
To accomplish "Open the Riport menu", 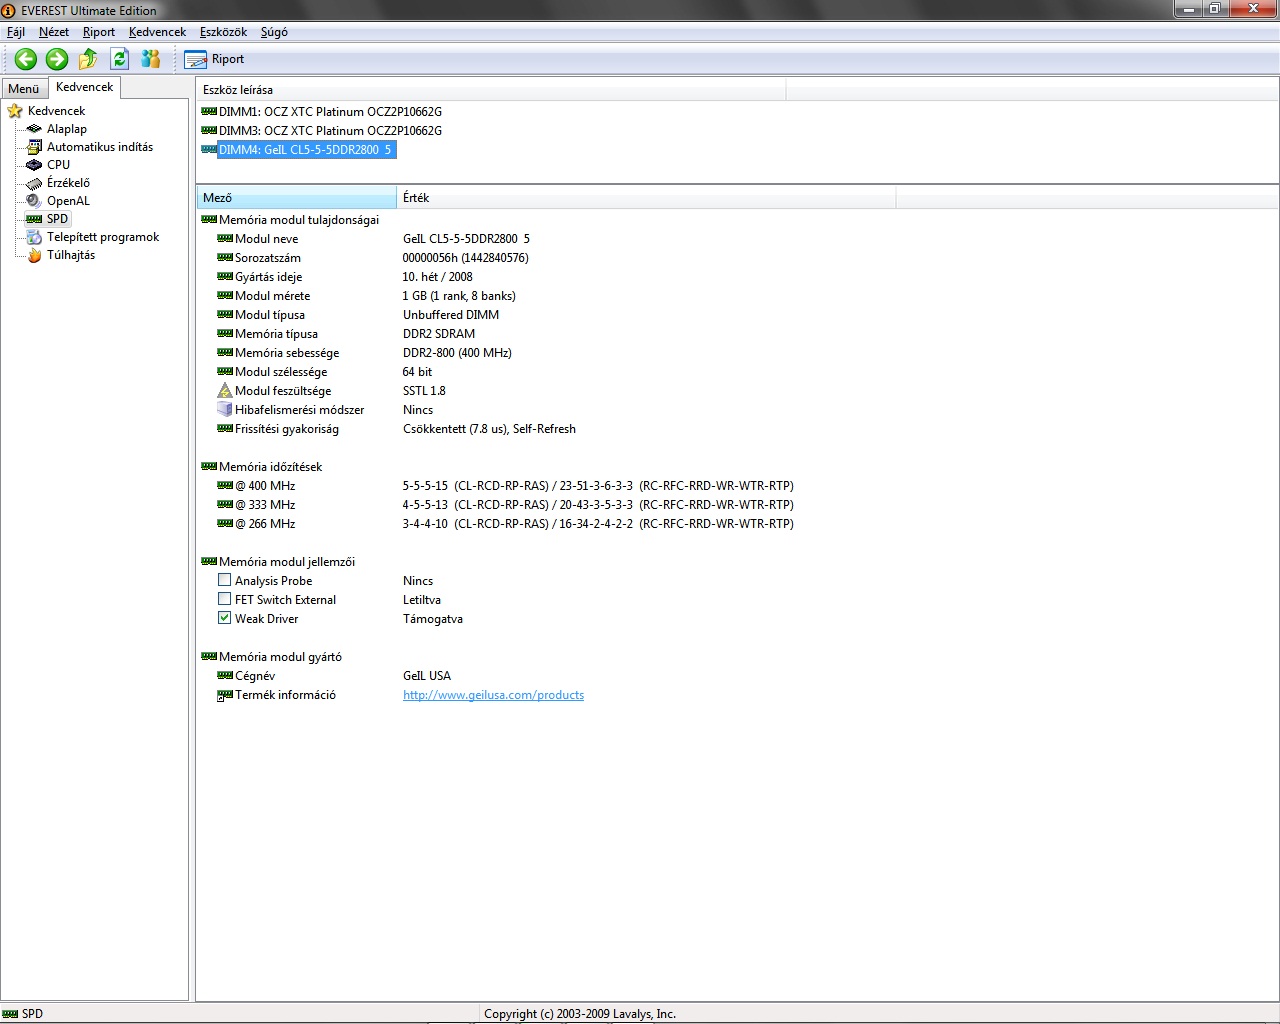I will [99, 32].
